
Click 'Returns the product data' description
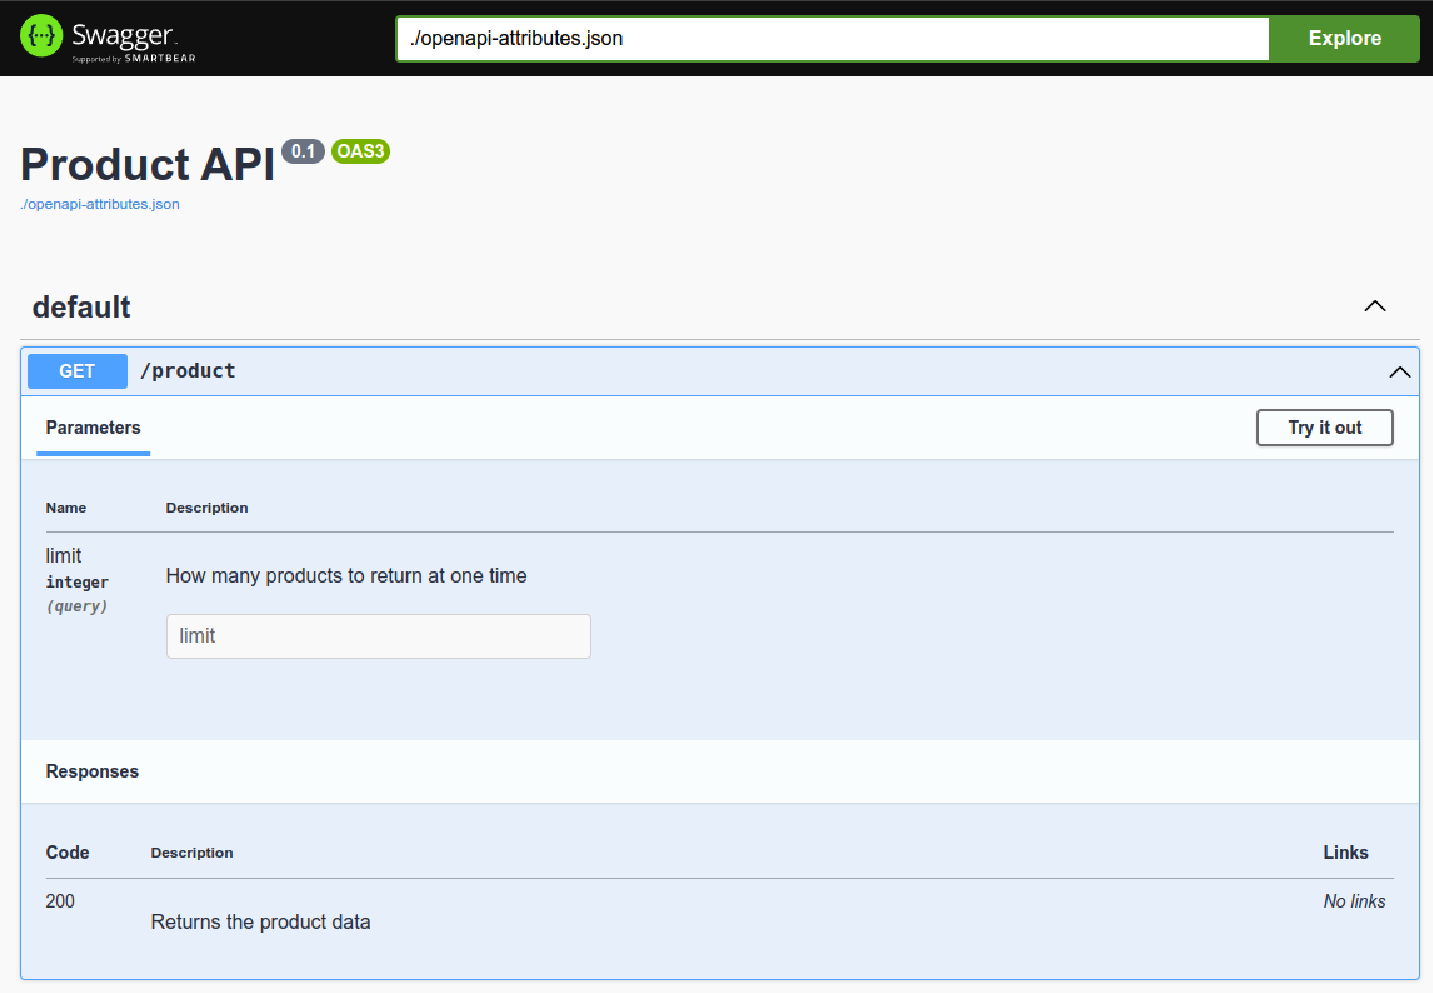coord(260,922)
